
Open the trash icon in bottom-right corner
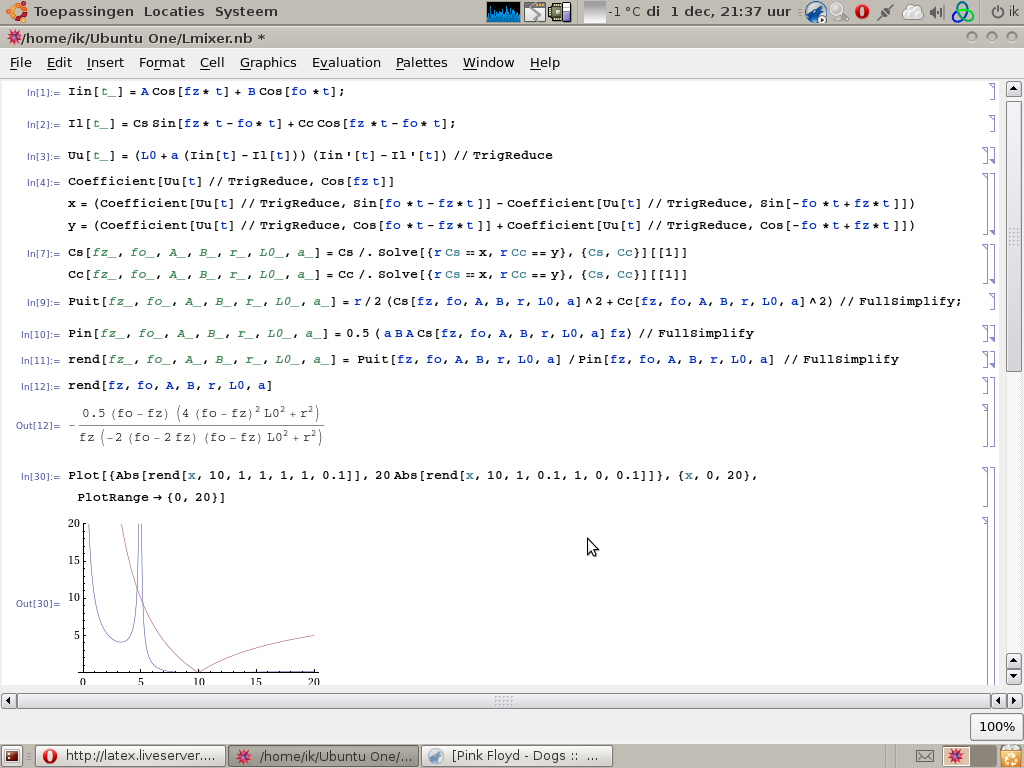pyautogui.click(x=1011, y=756)
